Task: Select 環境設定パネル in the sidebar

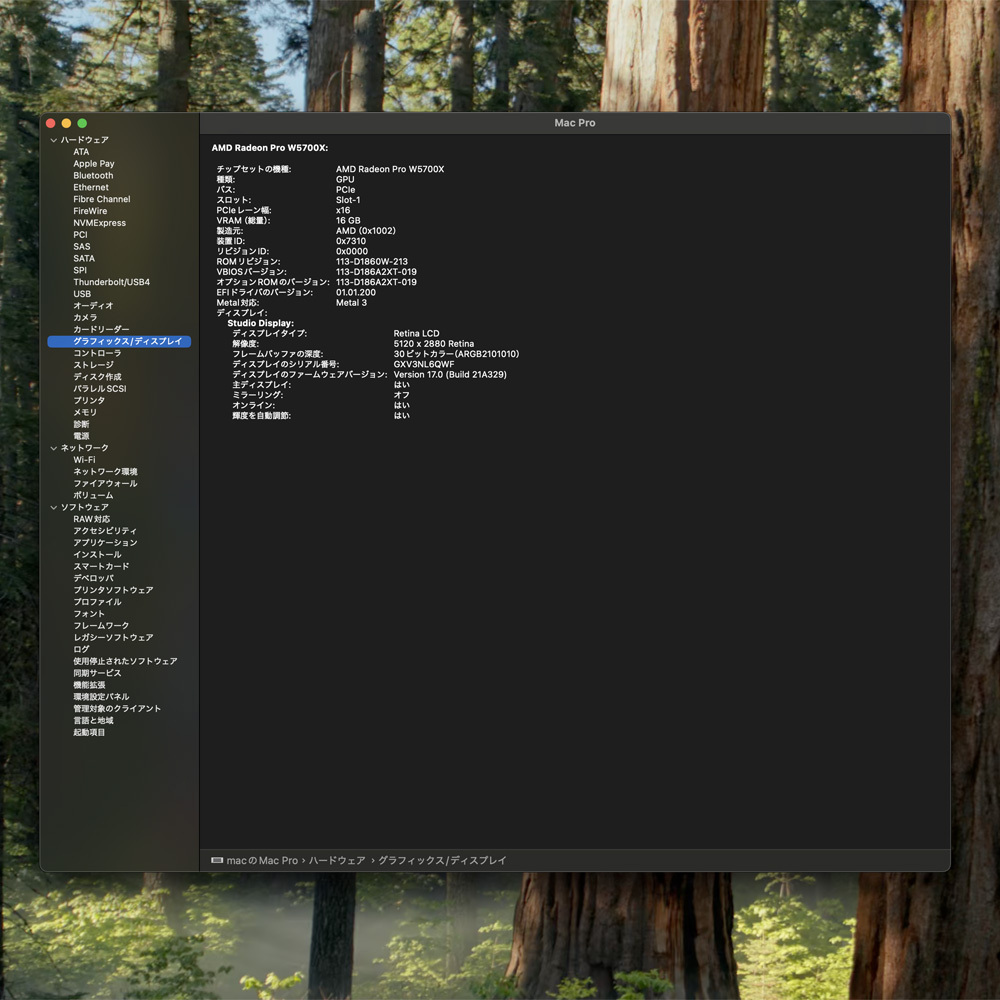Action: [x=101, y=697]
